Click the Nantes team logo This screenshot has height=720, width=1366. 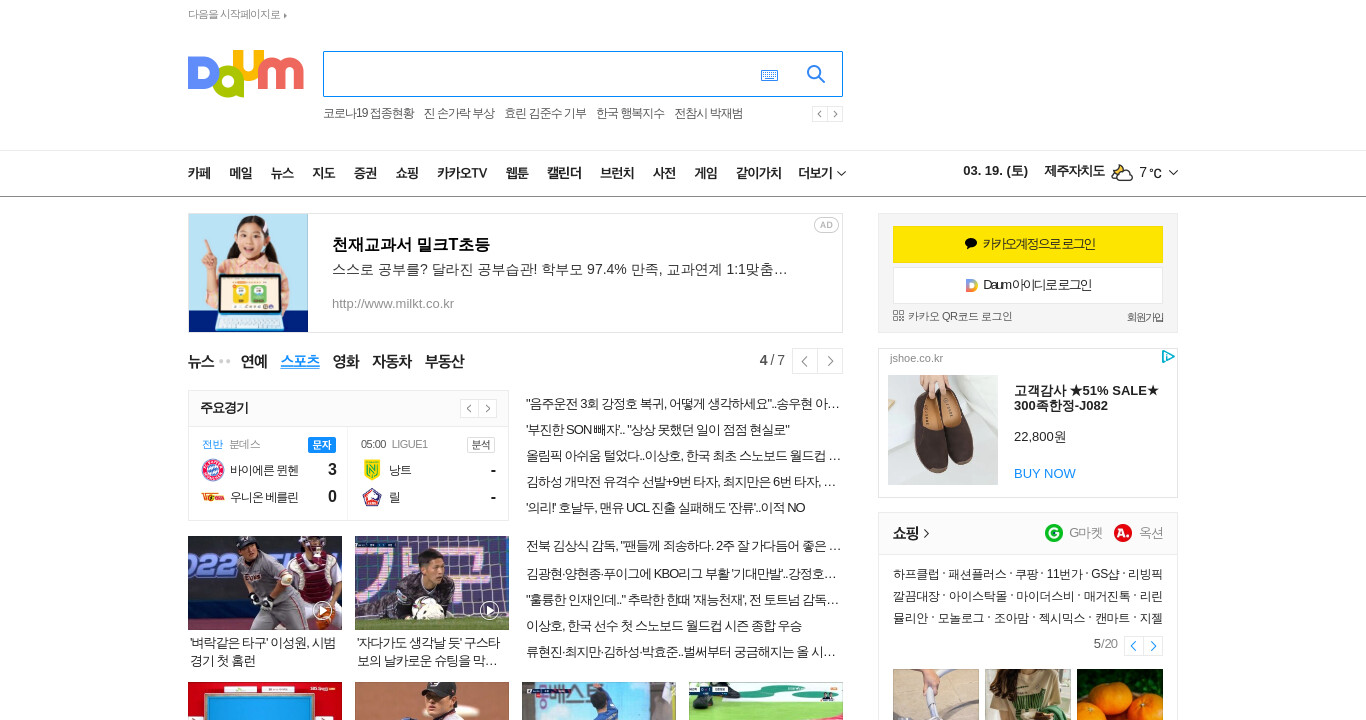click(x=372, y=470)
